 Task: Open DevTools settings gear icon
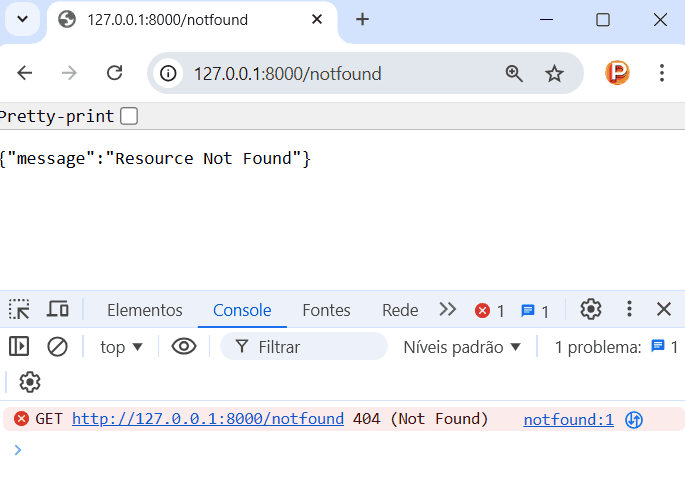591,310
